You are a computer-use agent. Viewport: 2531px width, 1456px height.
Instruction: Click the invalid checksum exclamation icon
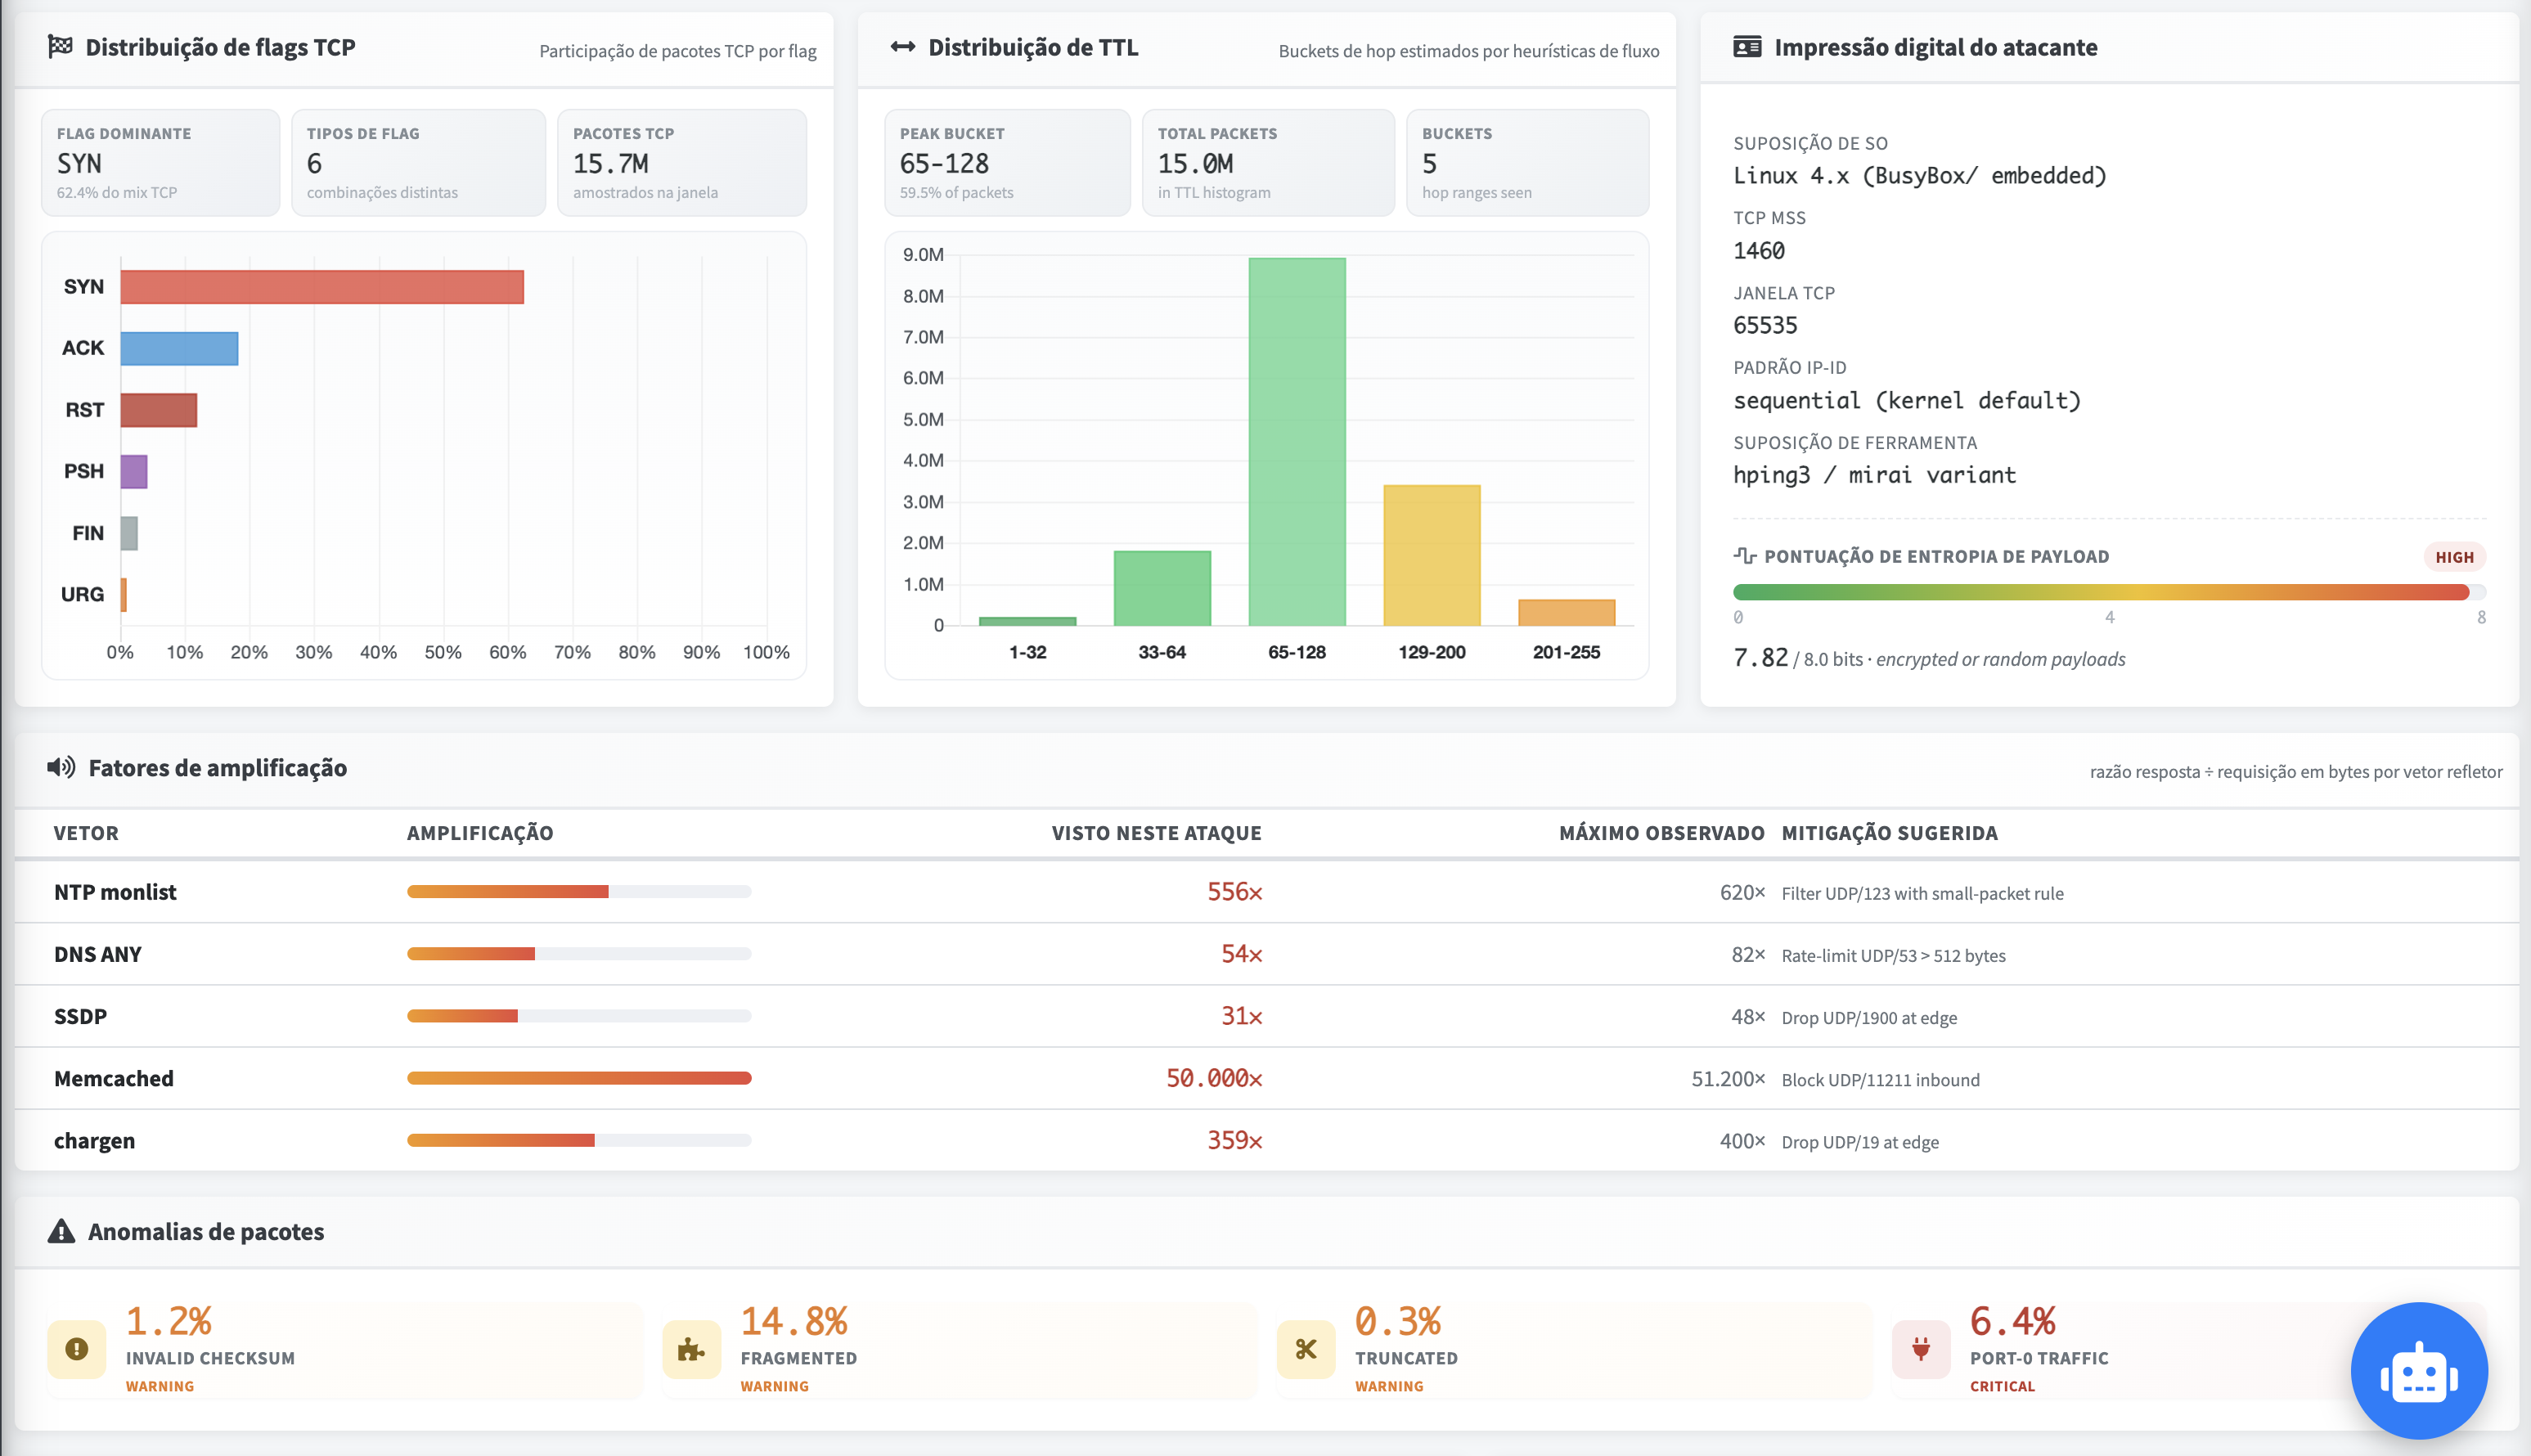[76, 1349]
